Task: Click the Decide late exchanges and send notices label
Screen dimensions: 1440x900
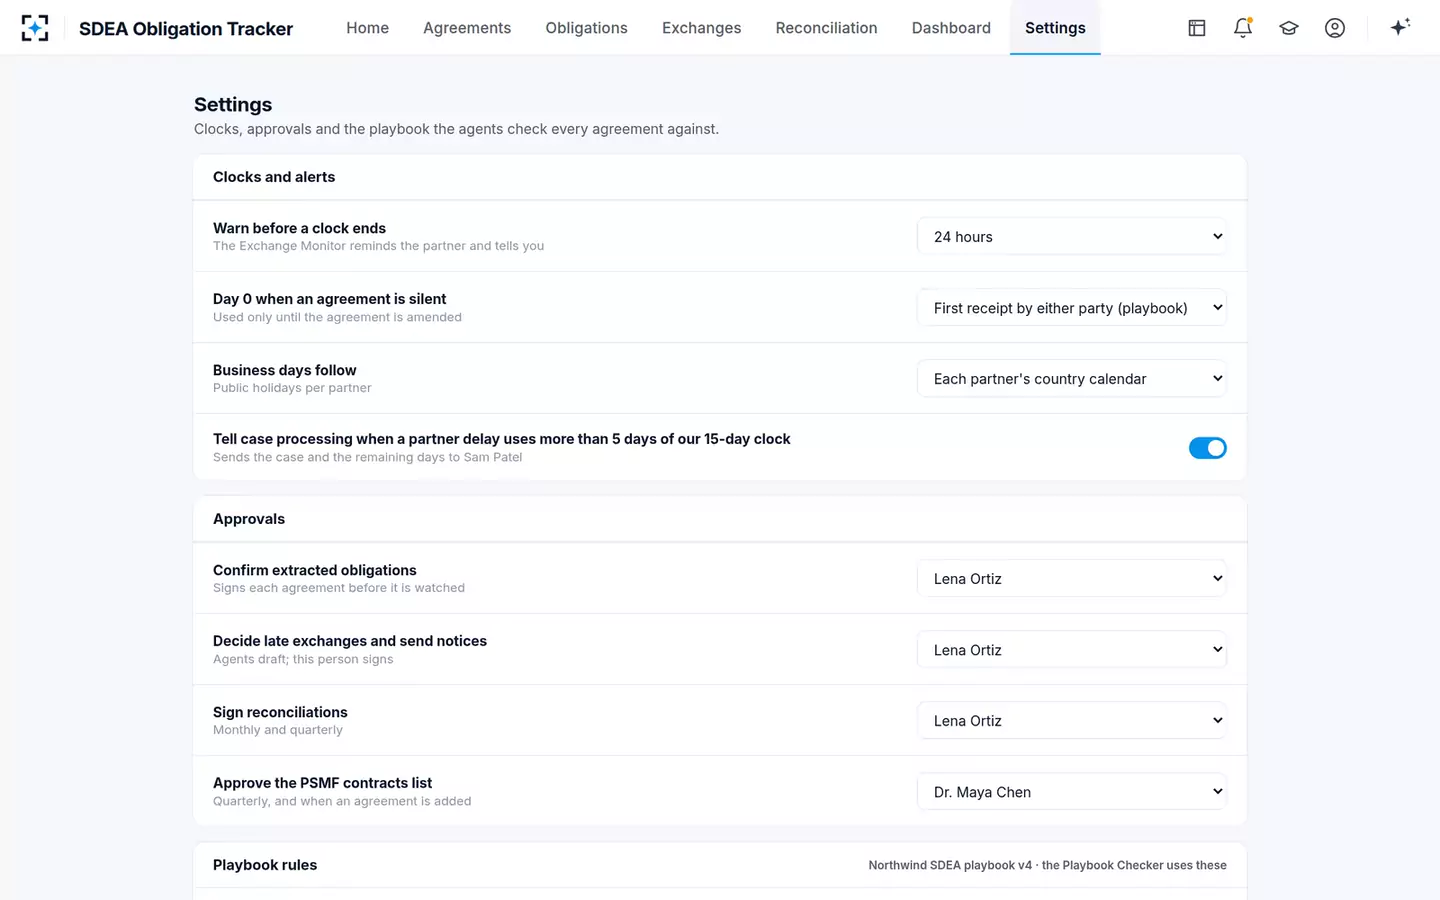Action: point(350,641)
